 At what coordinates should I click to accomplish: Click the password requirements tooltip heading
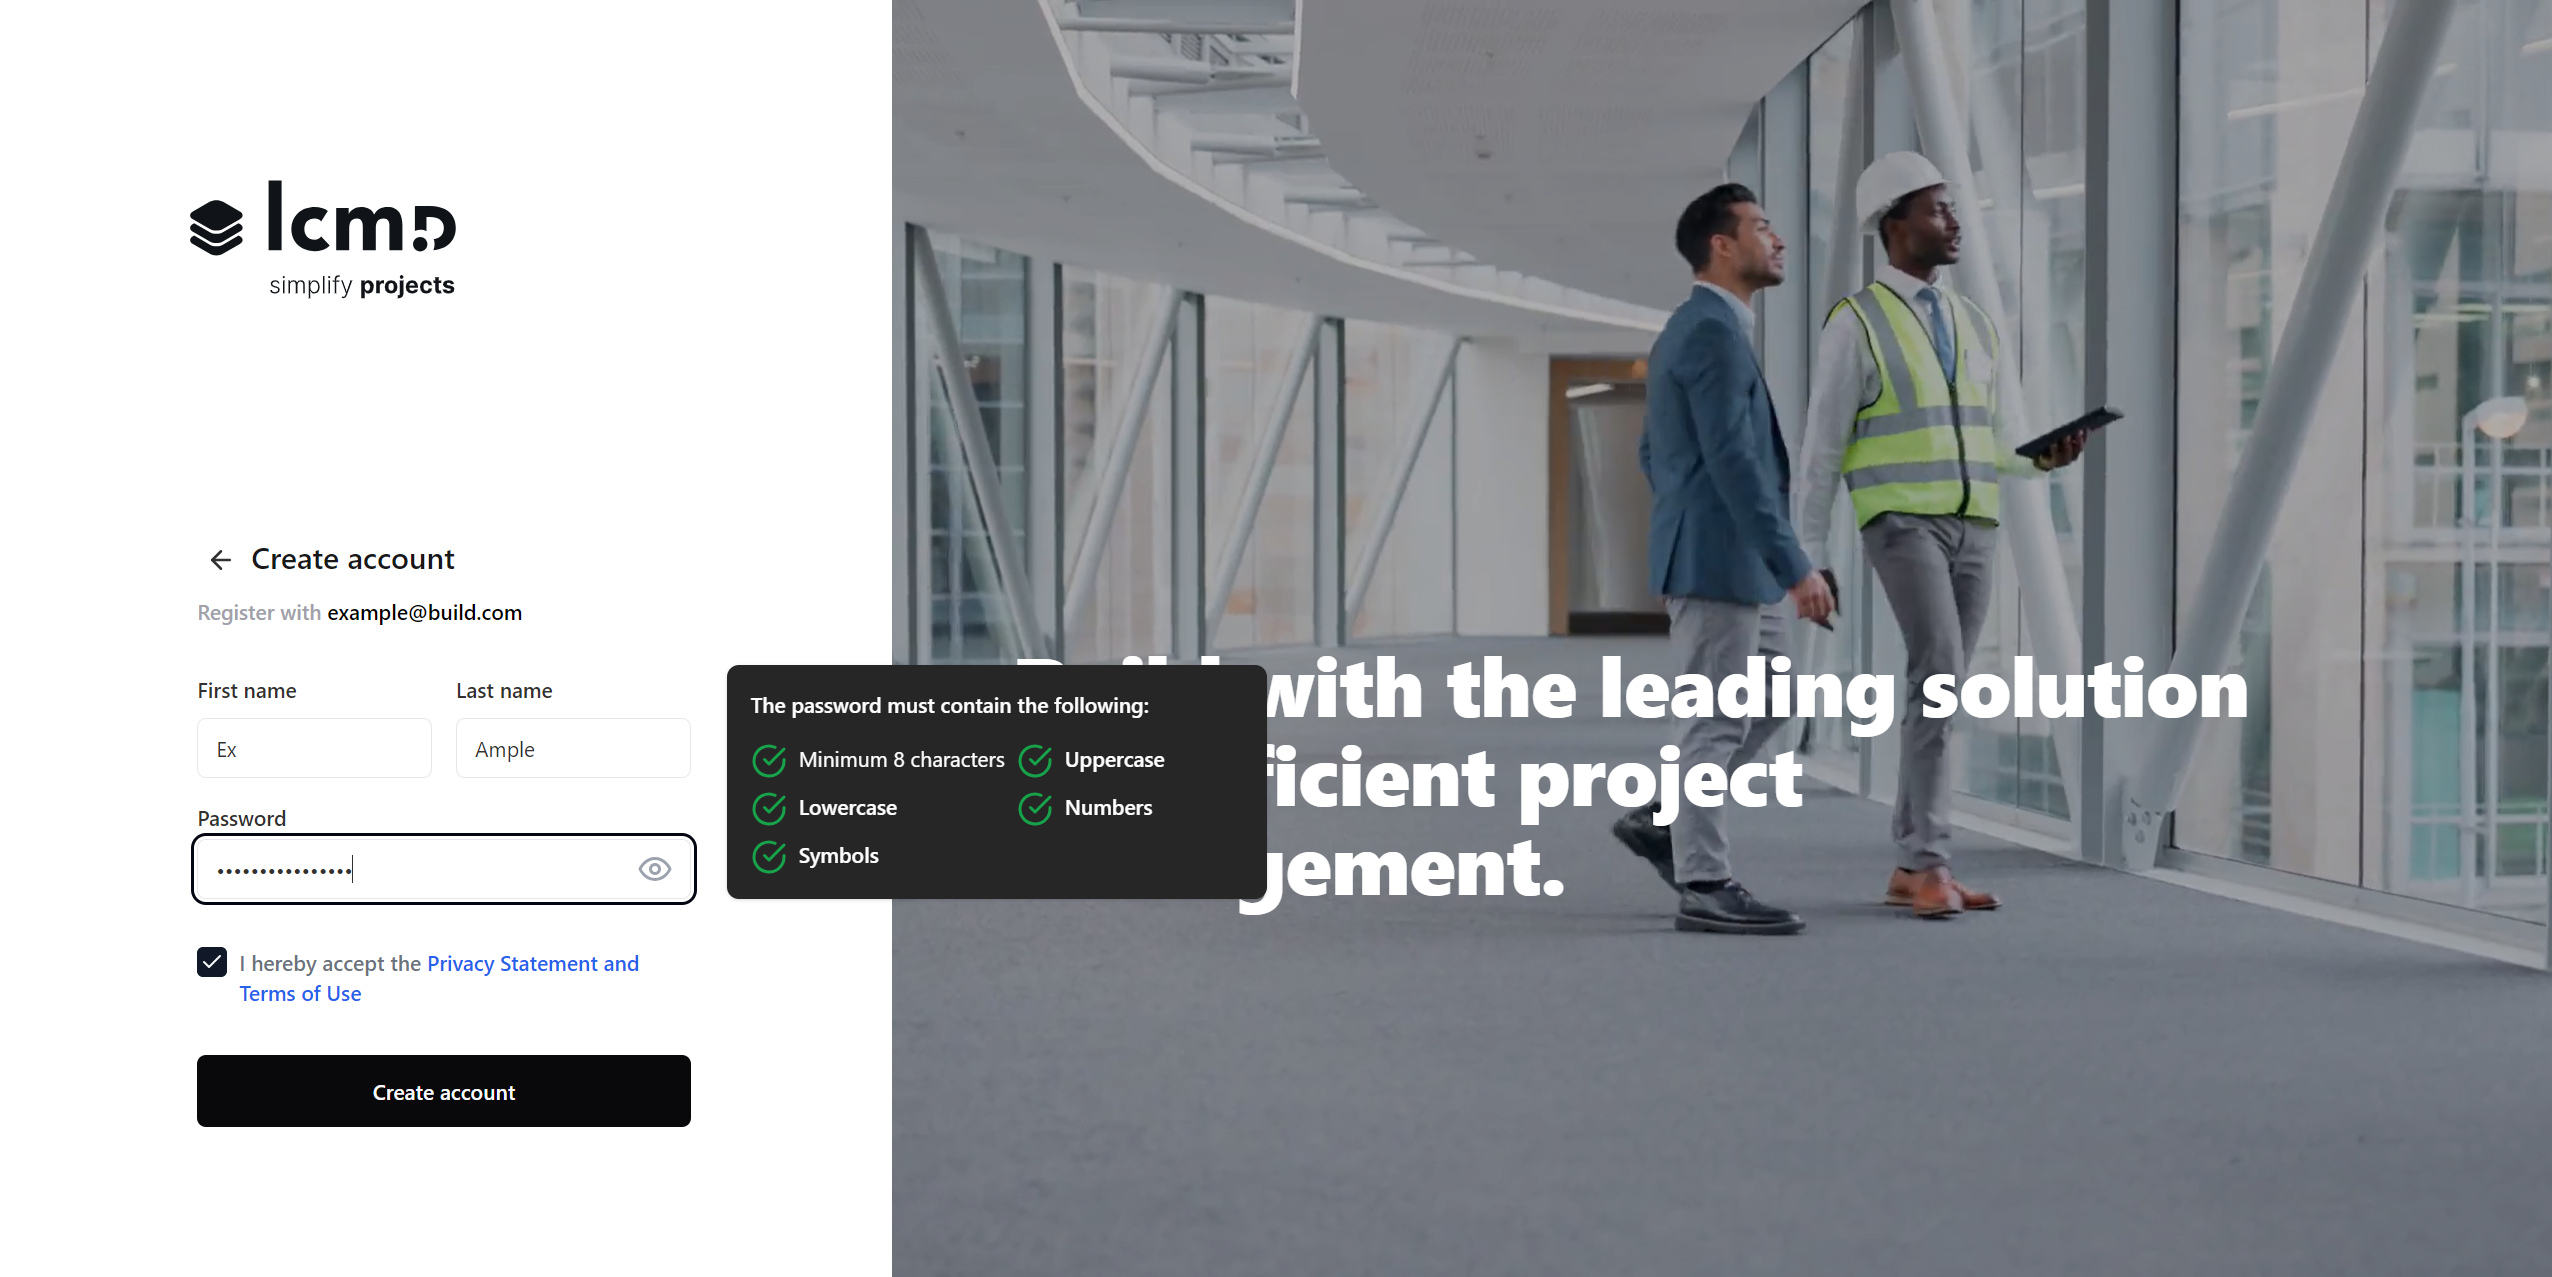(x=949, y=706)
